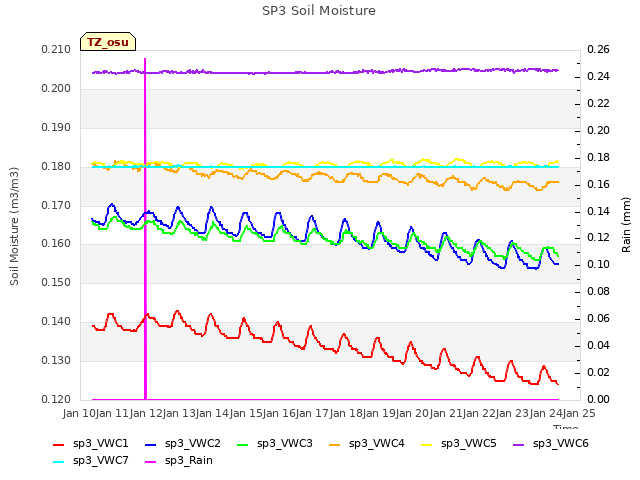This screenshot has width=640, height=480.
Task: Click the Rain (mm) axis label
Action: [x=626, y=225]
